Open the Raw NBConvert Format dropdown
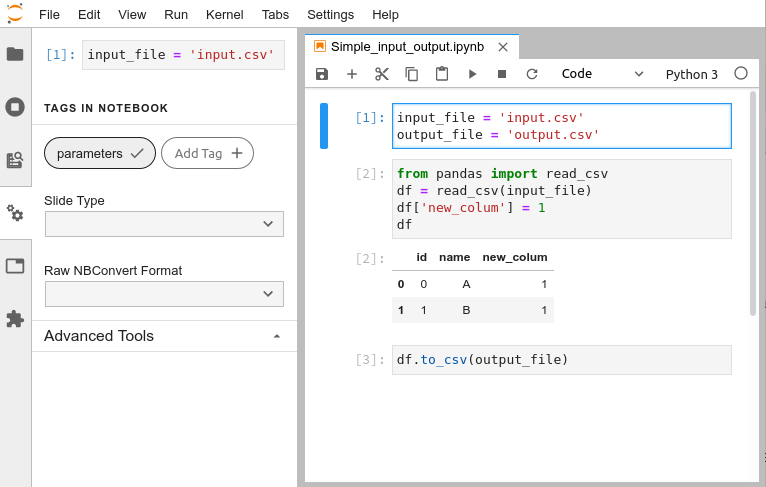 [x=164, y=294]
